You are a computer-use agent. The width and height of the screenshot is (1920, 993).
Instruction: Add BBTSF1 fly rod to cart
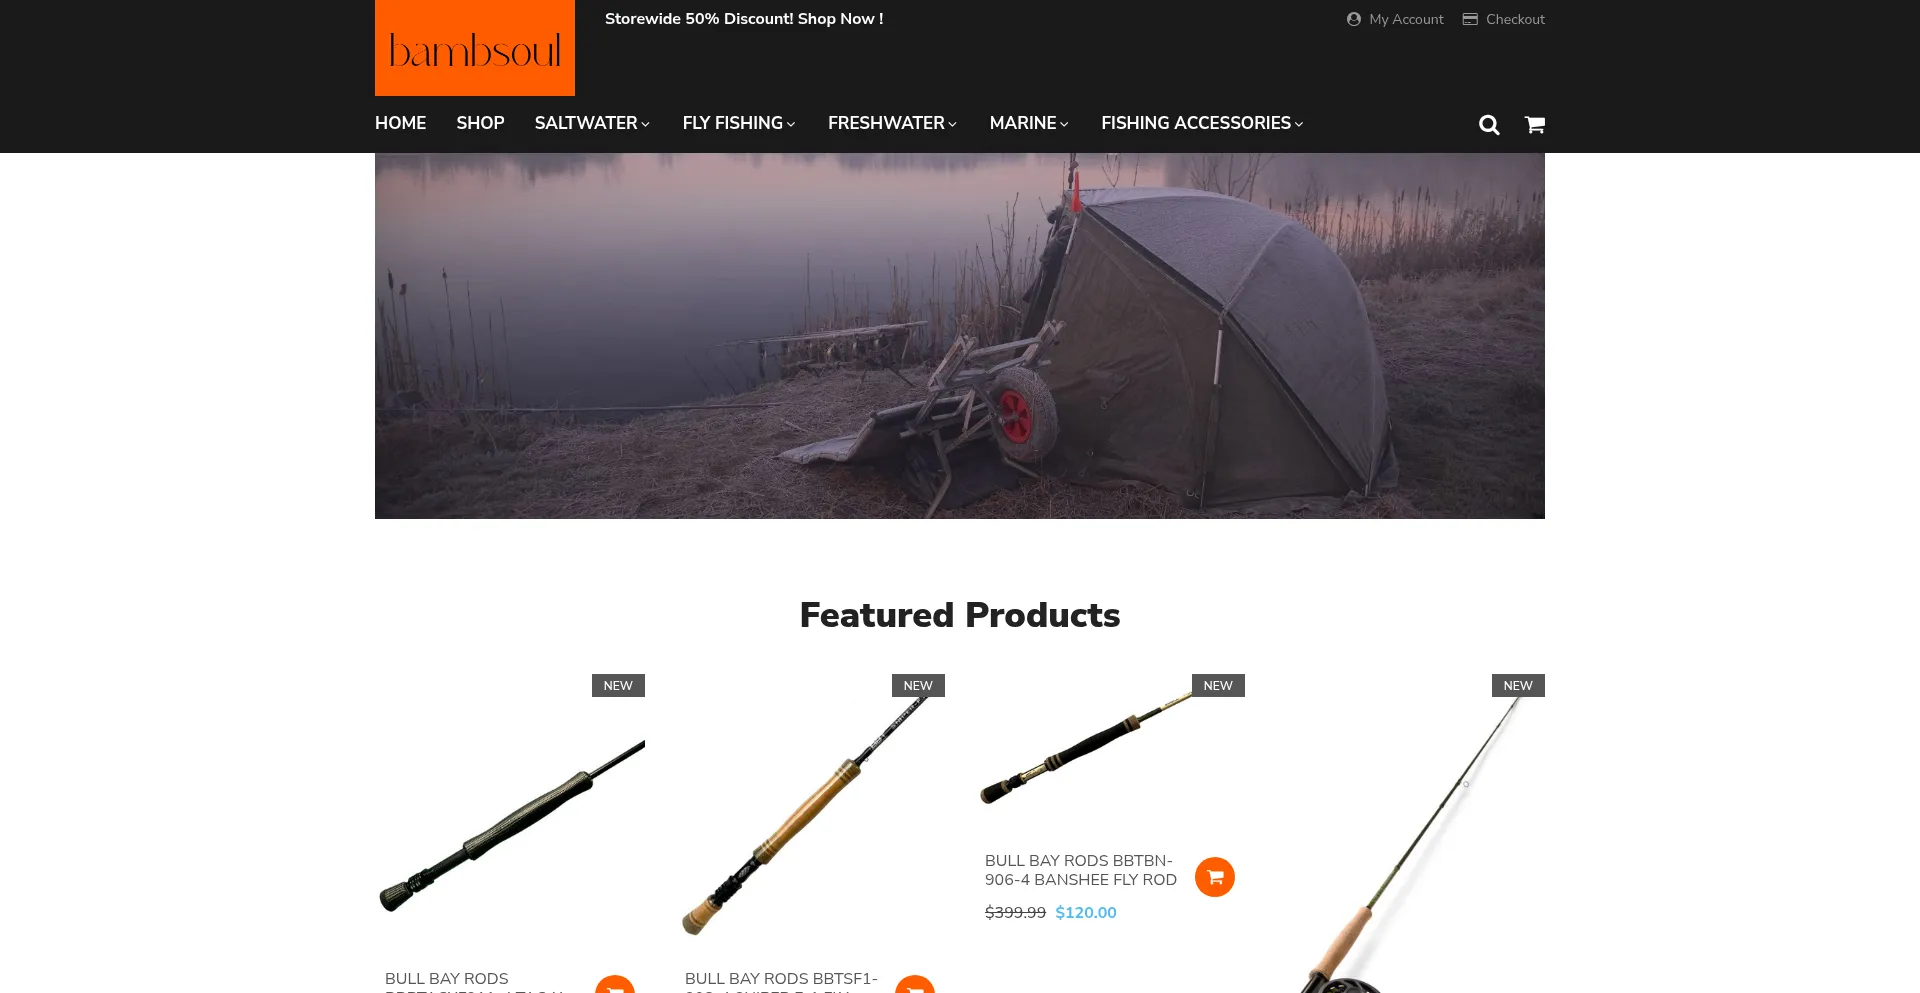915,985
